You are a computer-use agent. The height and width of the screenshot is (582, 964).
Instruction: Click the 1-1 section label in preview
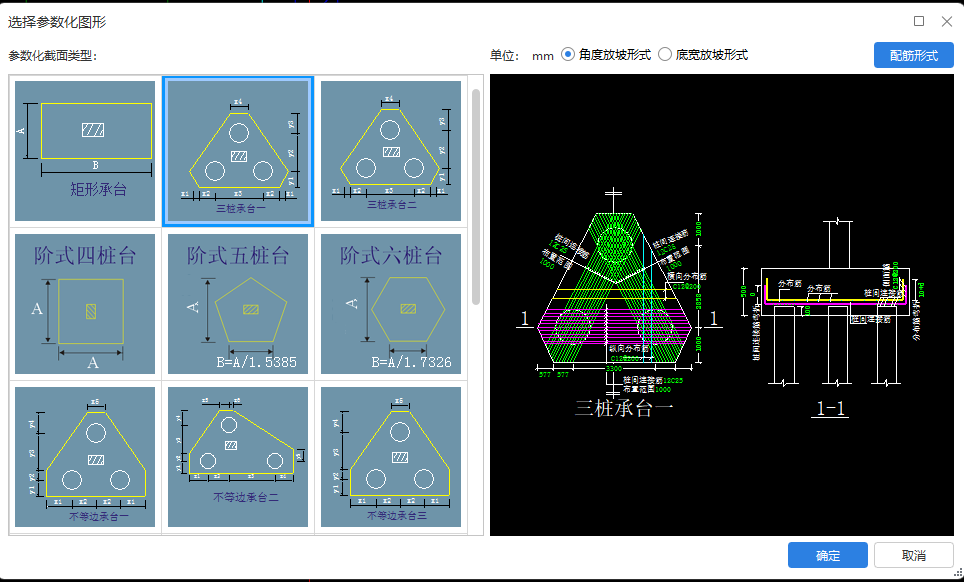[831, 408]
